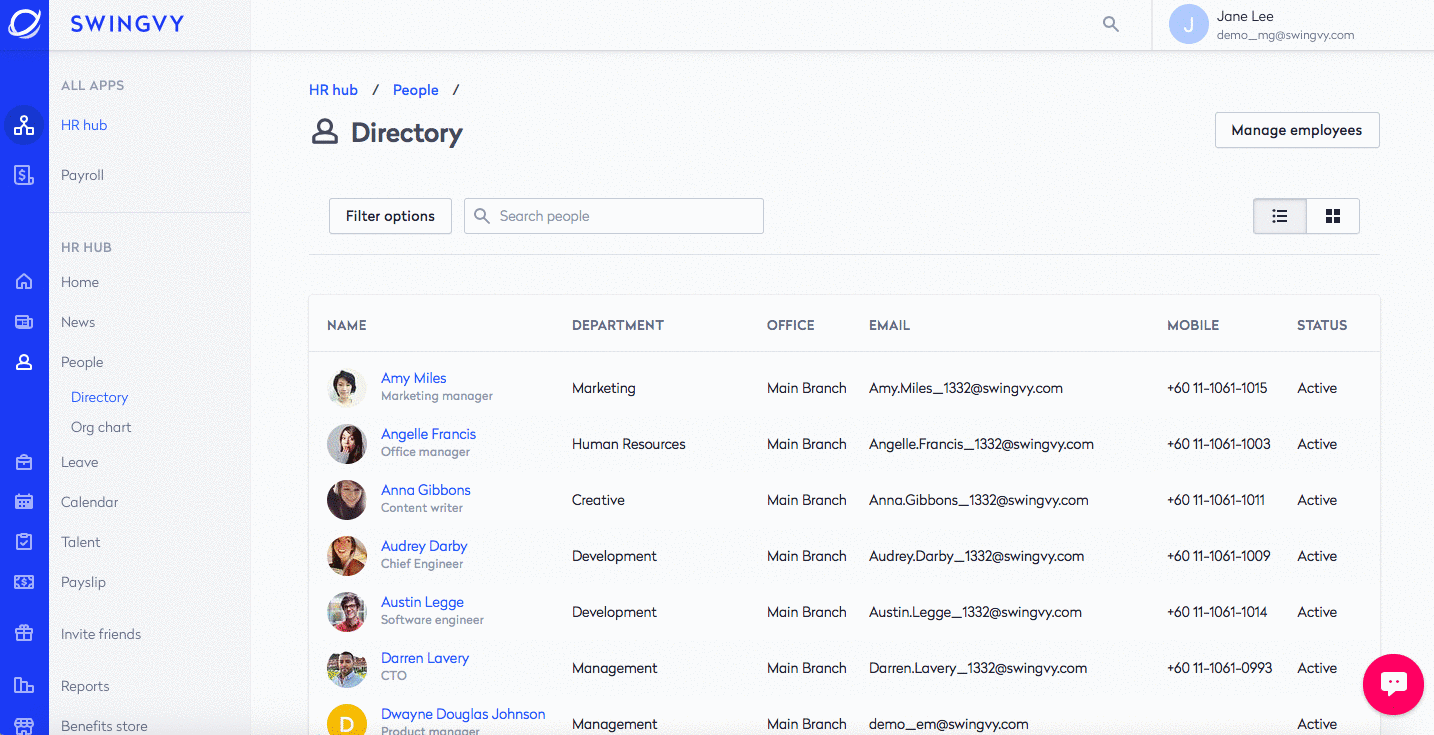Click the Calendar icon in sidebar
This screenshot has width=1434, height=735.
click(x=24, y=502)
